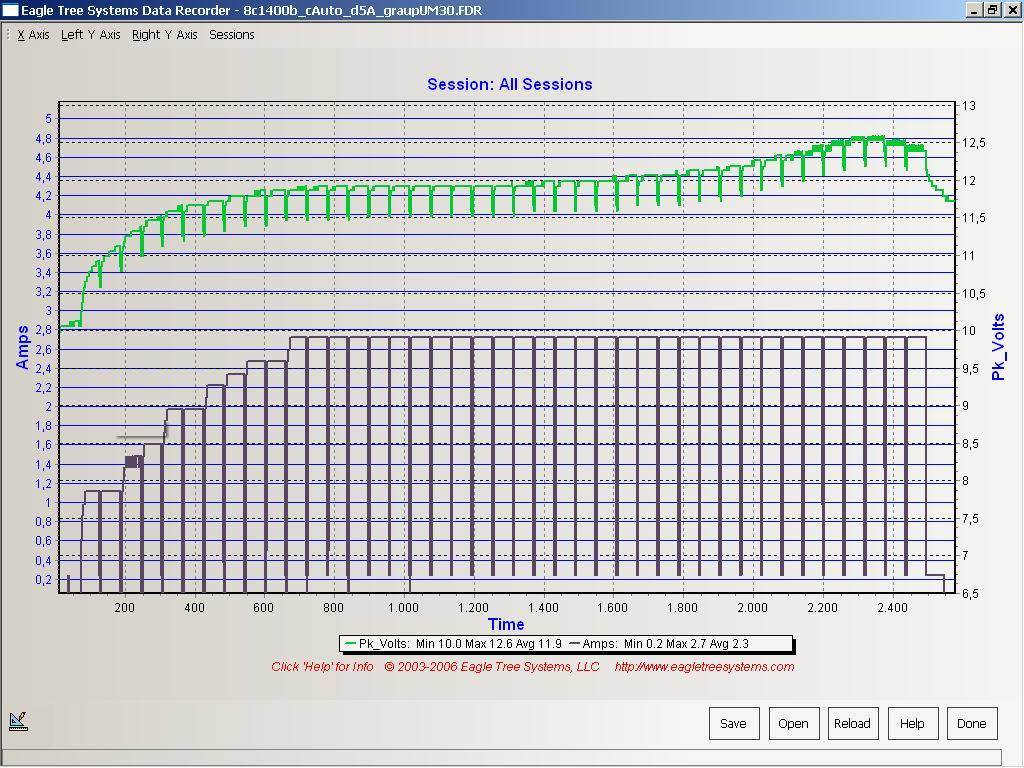
Task: Open Help for chart info
Action: click(912, 723)
